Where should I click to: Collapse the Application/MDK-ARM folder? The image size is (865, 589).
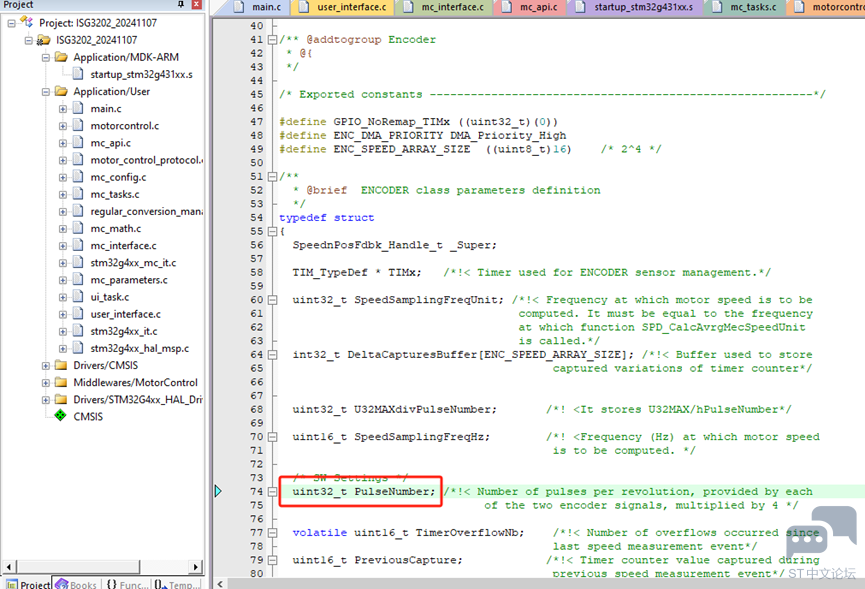click(46, 57)
